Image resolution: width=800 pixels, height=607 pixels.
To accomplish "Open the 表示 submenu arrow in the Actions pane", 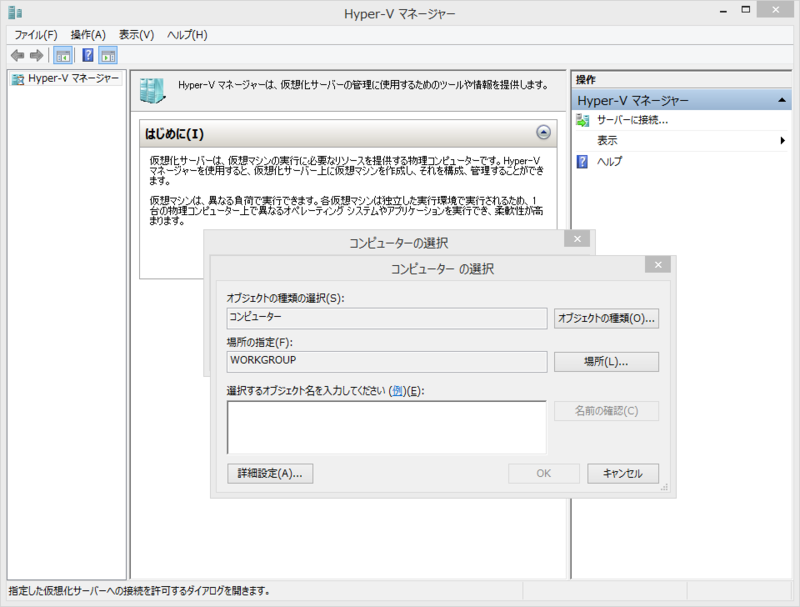I will click(x=781, y=141).
